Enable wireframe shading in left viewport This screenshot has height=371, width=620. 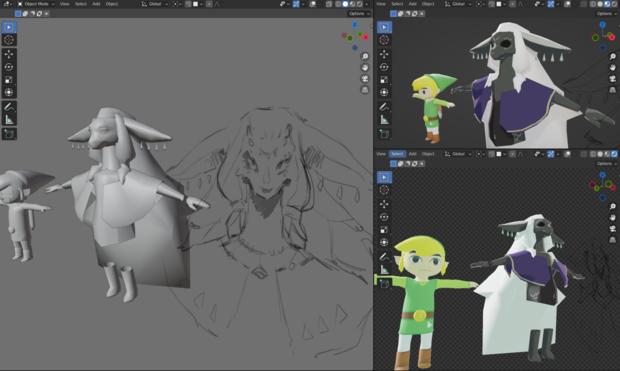pyautogui.click(x=338, y=4)
